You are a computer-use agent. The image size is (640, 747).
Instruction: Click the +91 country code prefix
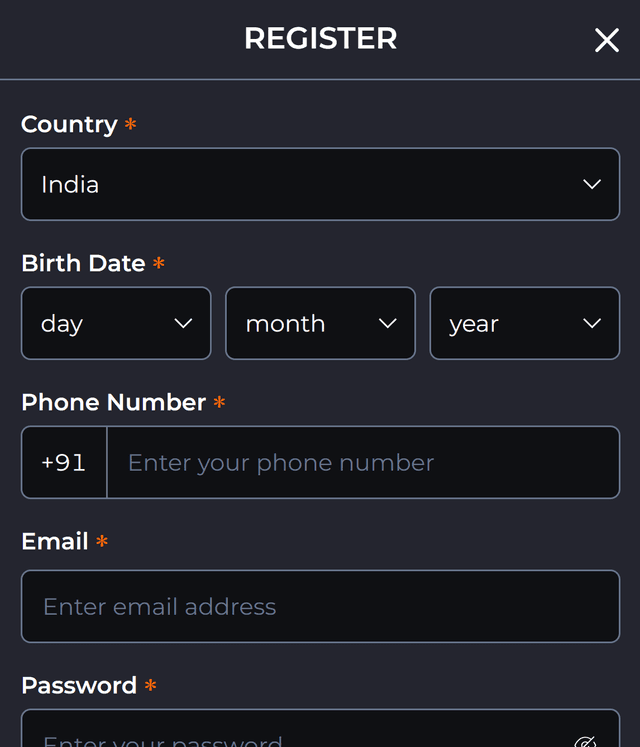pyautogui.click(x=64, y=462)
